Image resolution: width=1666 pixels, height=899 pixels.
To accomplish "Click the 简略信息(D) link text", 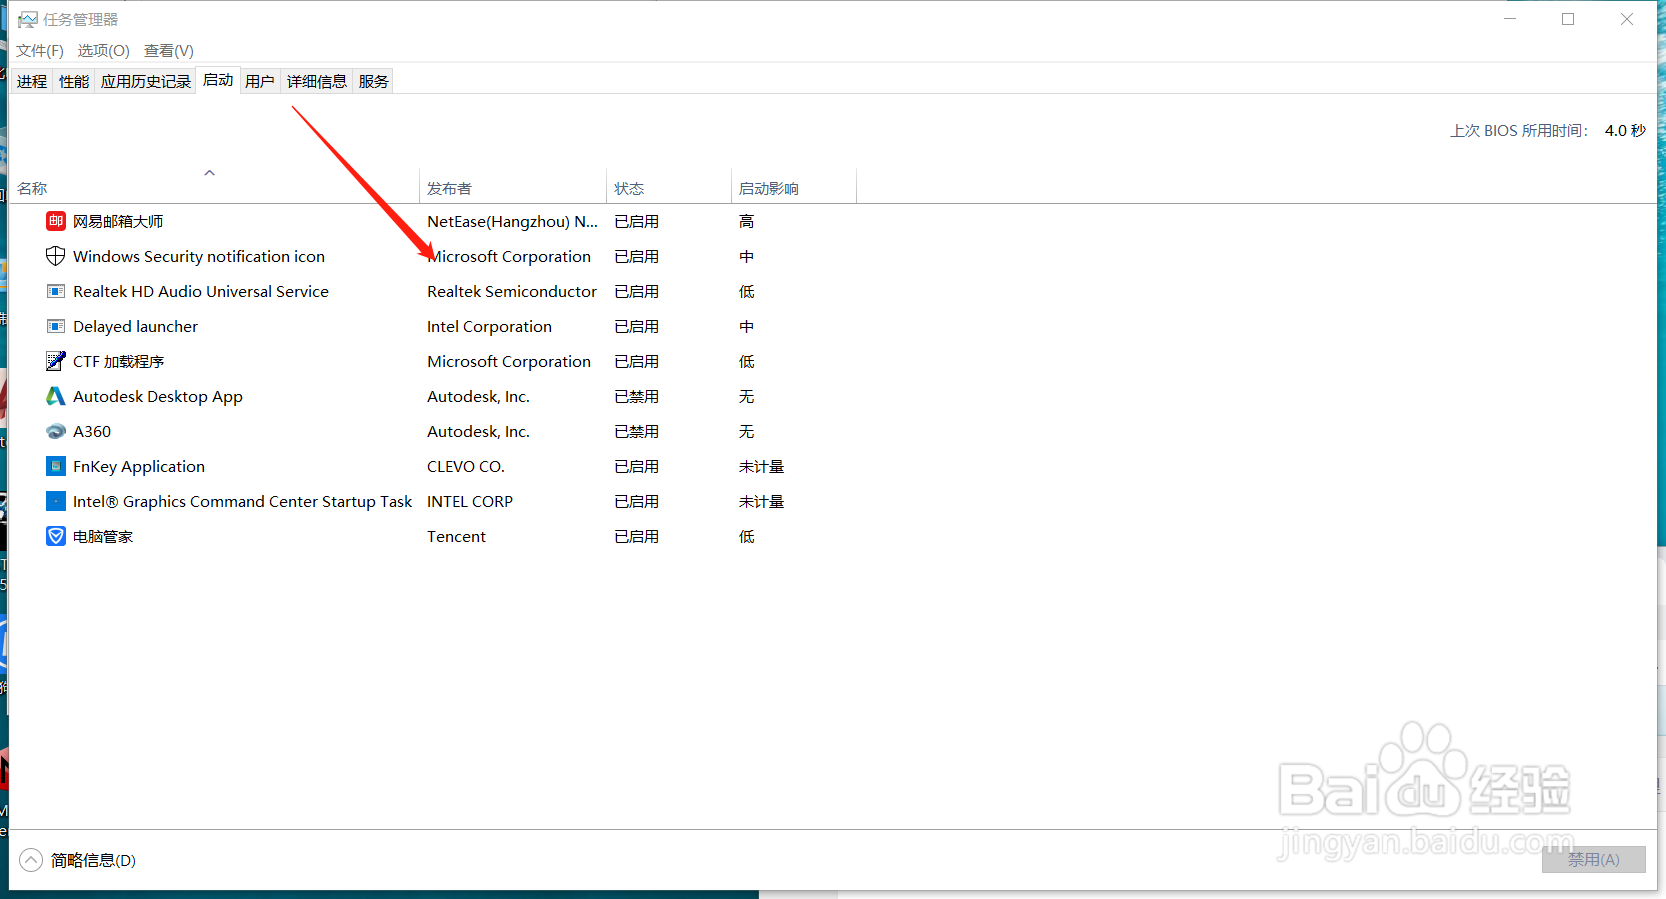I will pyautogui.click(x=93, y=860).
